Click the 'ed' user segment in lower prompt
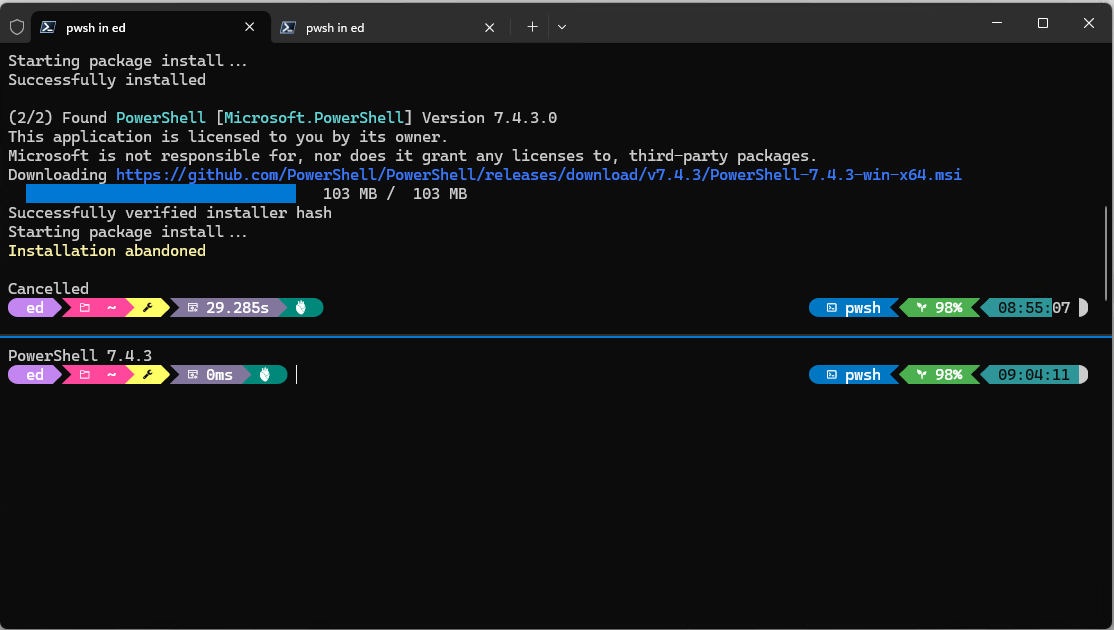 (x=35, y=374)
